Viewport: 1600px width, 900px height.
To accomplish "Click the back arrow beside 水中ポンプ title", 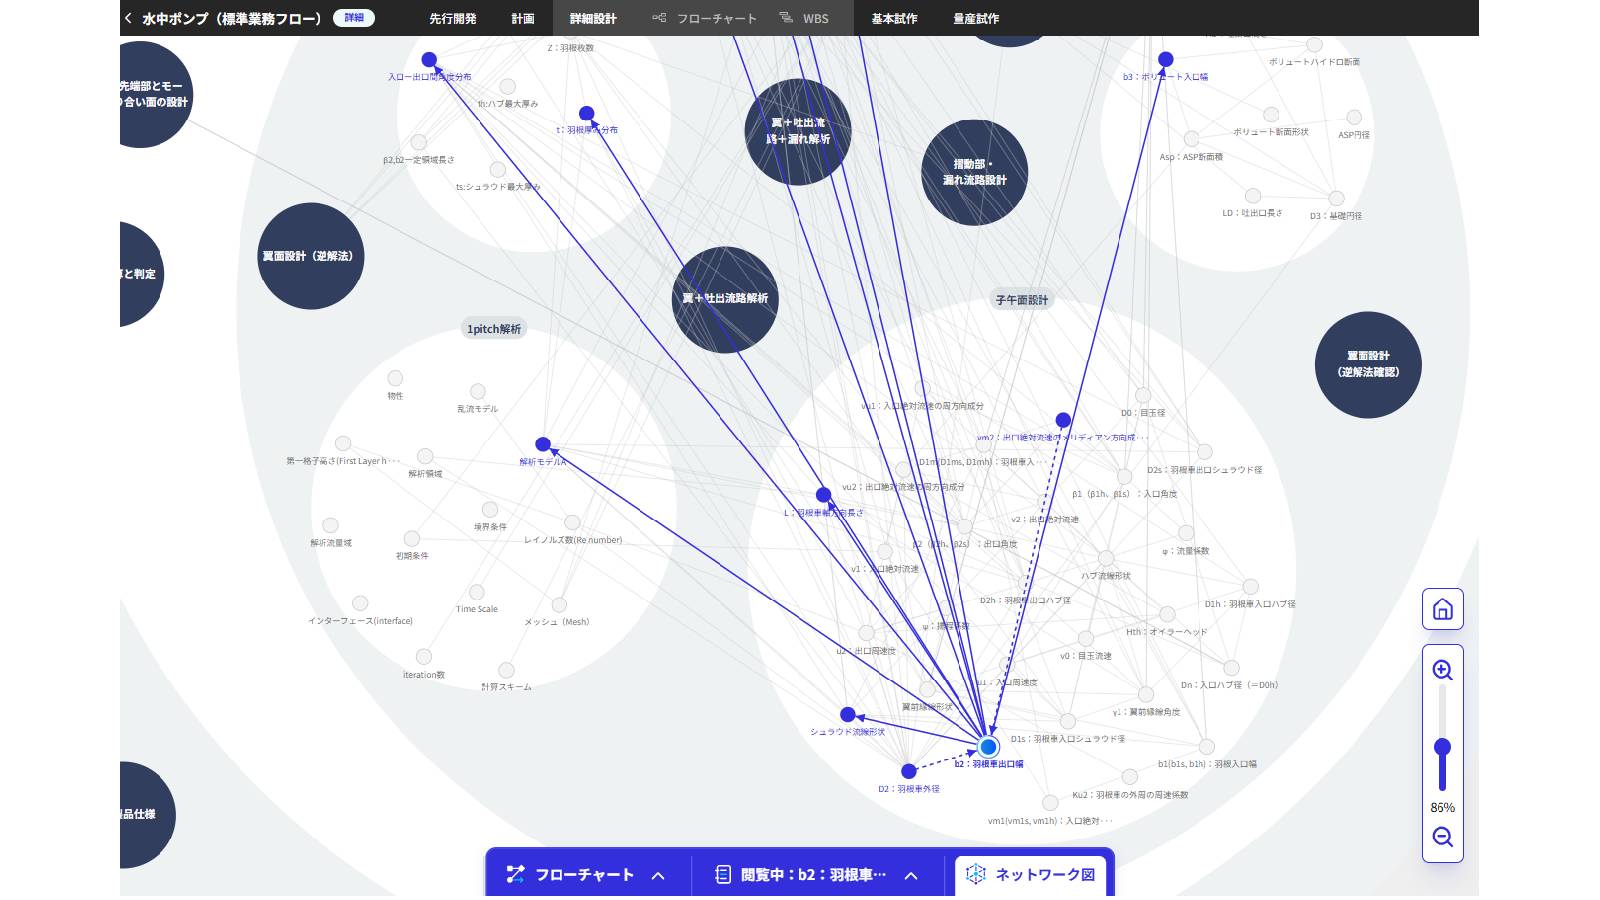I will [128, 18].
